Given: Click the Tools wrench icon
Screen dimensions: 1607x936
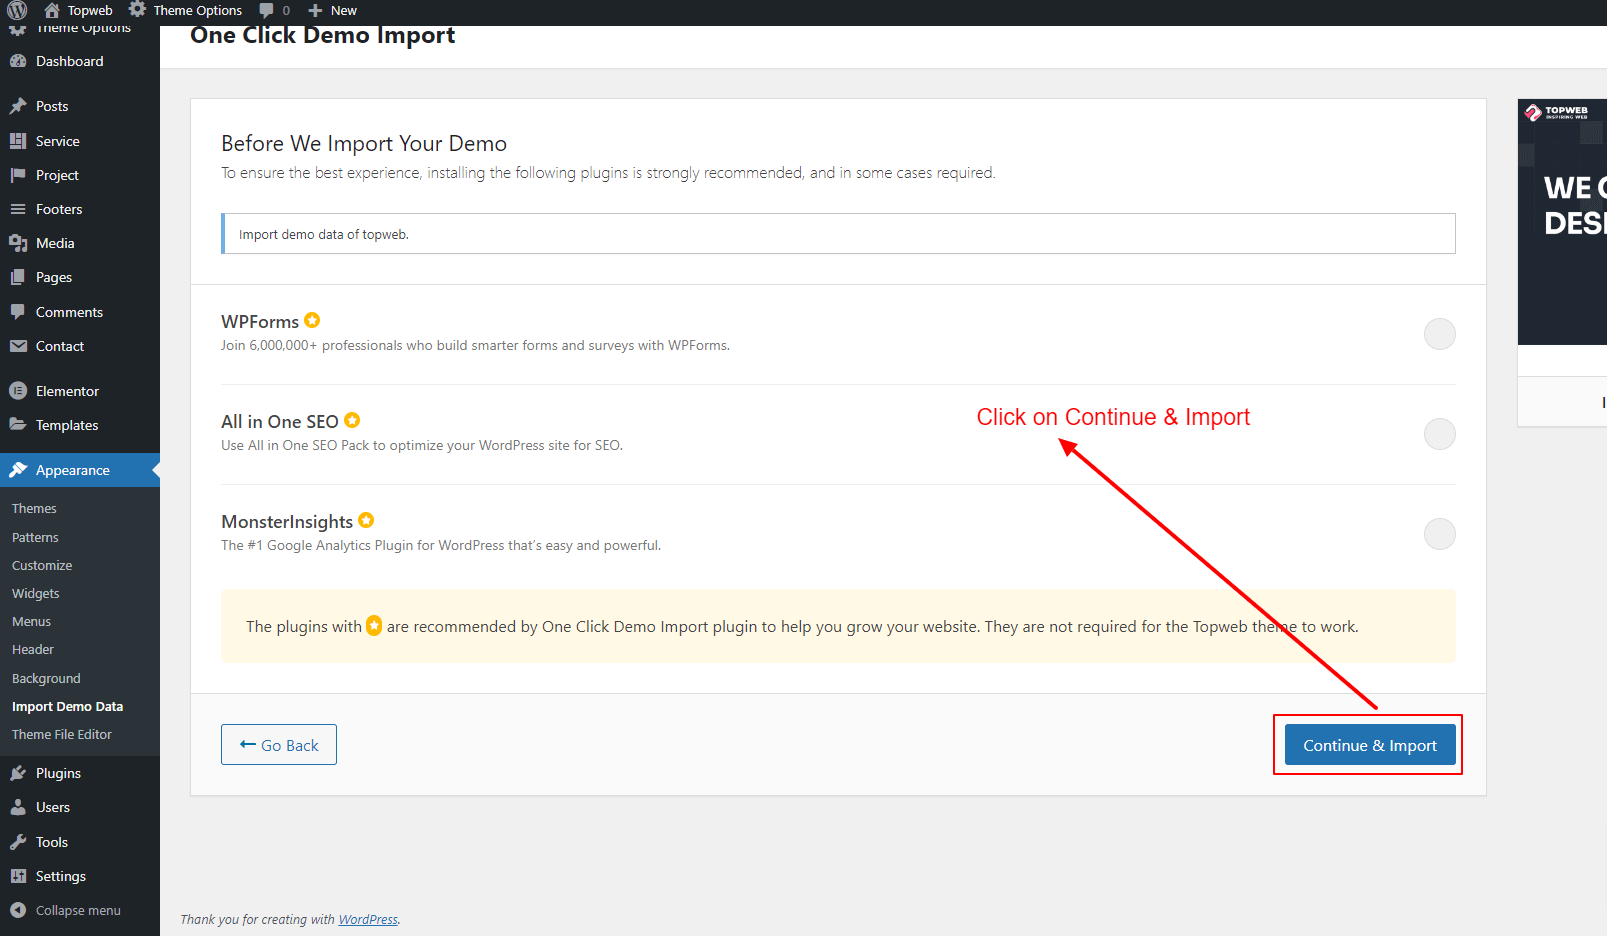Looking at the screenshot, I should pyautogui.click(x=18, y=842).
